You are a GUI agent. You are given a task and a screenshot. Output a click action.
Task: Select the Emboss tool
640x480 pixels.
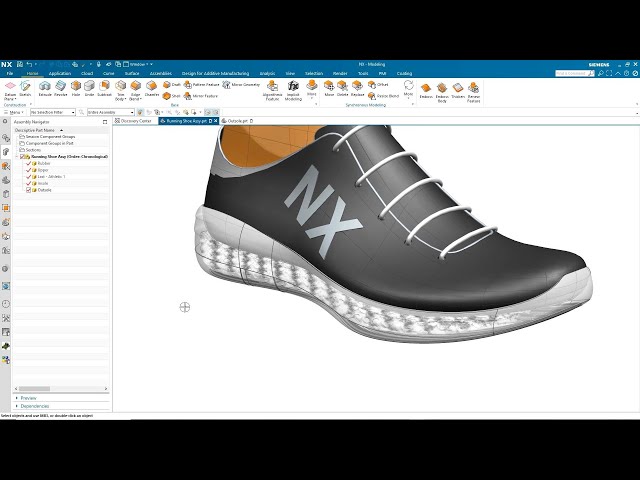pyautogui.click(x=426, y=91)
